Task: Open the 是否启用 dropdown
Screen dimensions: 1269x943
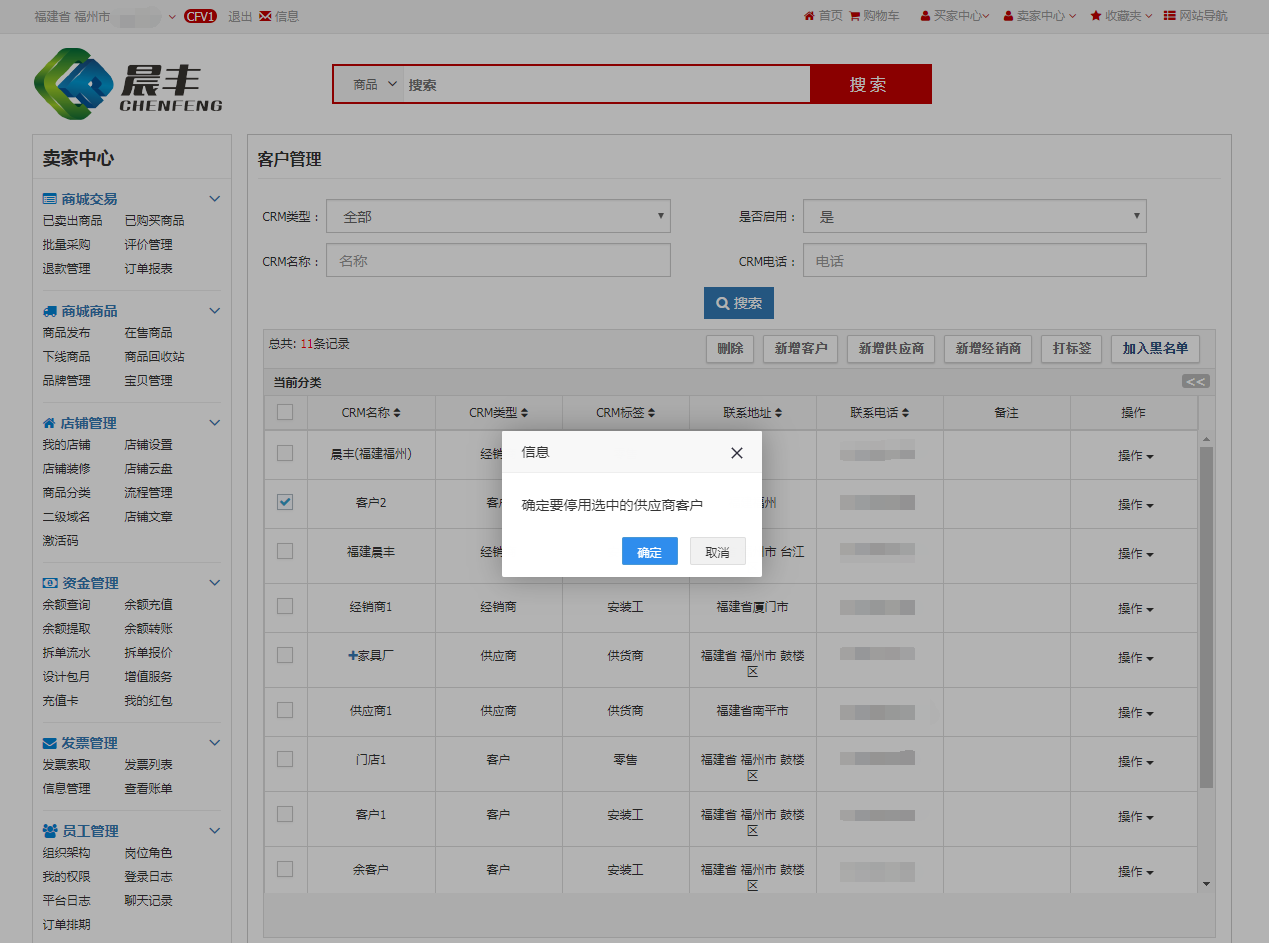Action: (x=974, y=216)
